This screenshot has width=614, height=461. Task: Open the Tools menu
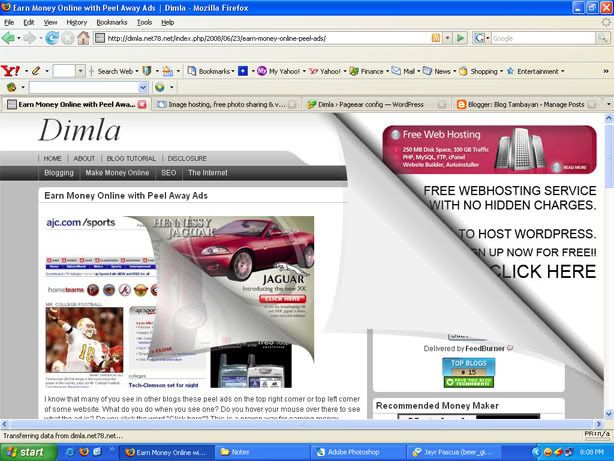144,22
